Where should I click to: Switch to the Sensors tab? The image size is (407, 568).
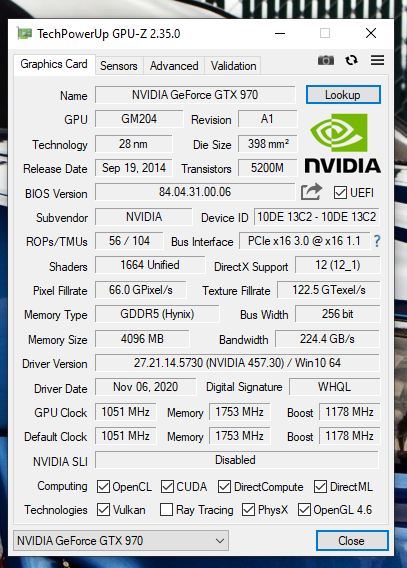[x=119, y=66]
